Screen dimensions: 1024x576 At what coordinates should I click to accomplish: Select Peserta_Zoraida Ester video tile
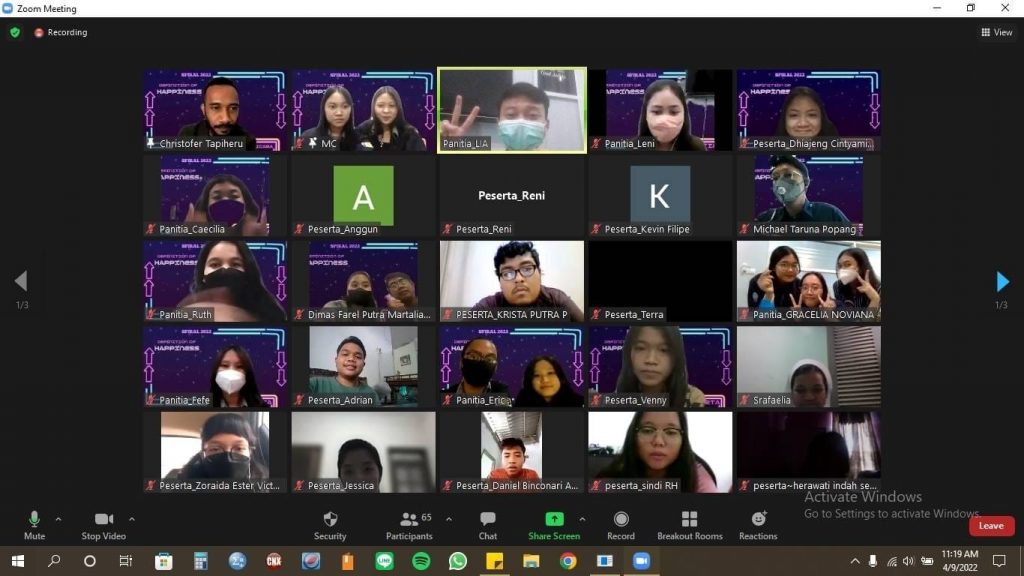pyautogui.click(x=215, y=452)
